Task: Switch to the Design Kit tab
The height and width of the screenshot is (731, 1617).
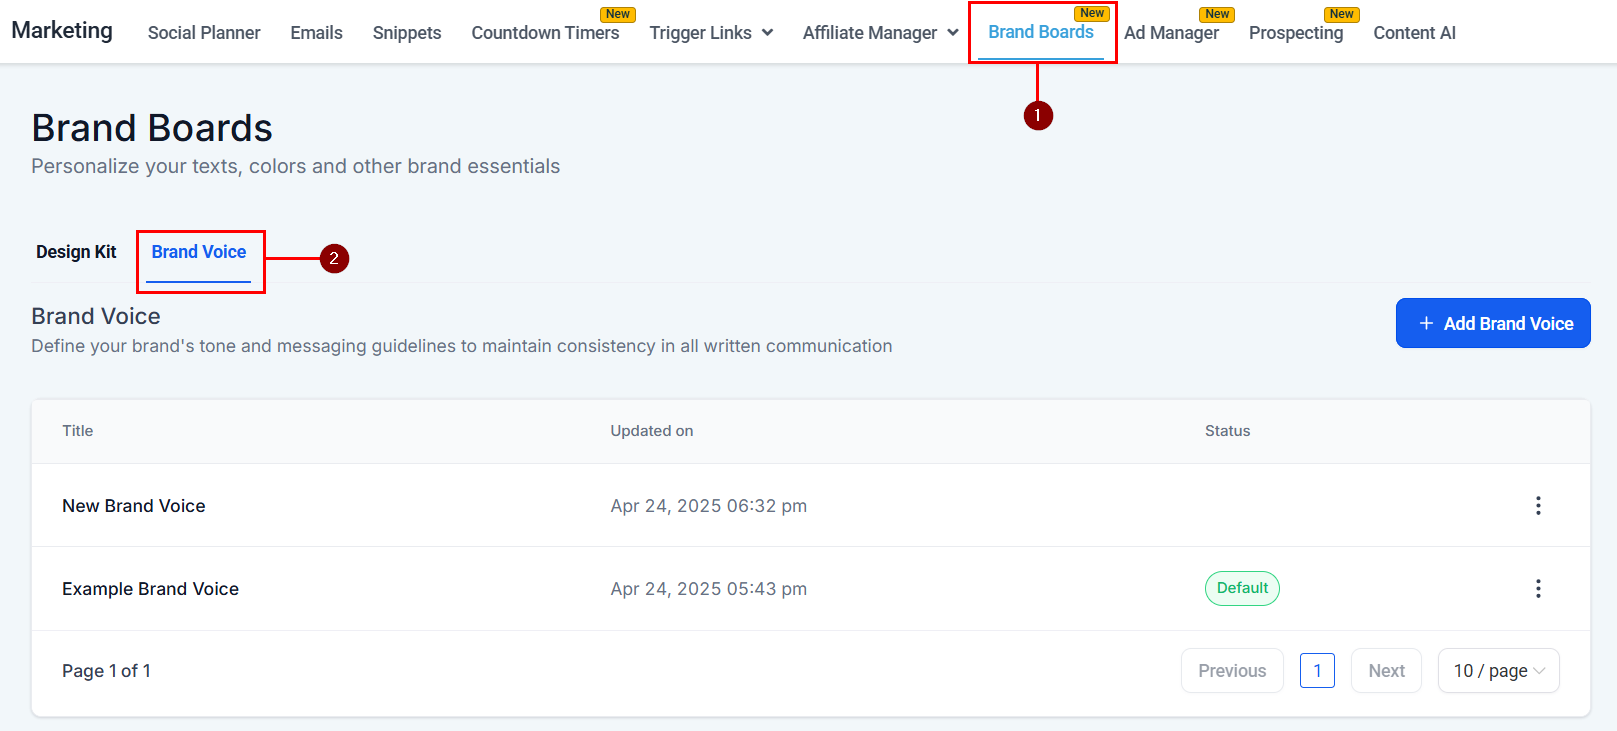Action: click(x=76, y=252)
